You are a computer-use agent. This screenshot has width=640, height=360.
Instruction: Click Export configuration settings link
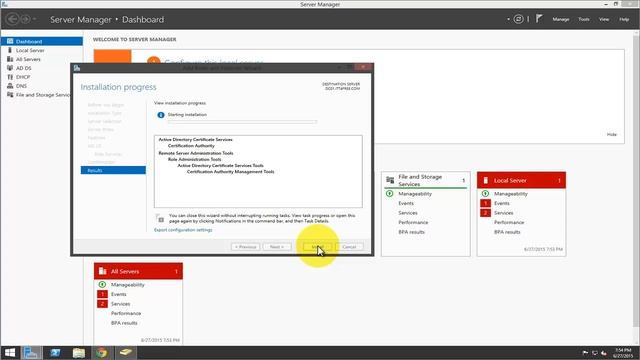(x=183, y=230)
